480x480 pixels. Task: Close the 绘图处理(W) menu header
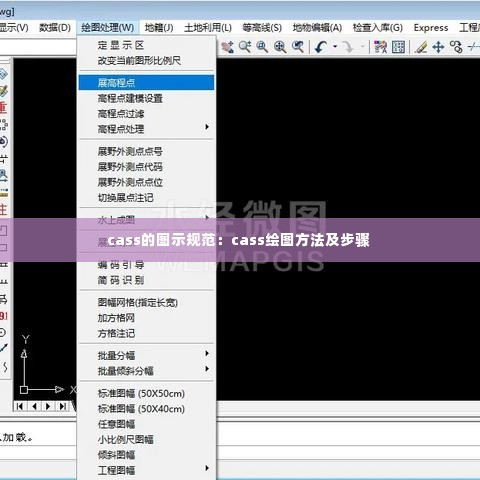click(108, 28)
